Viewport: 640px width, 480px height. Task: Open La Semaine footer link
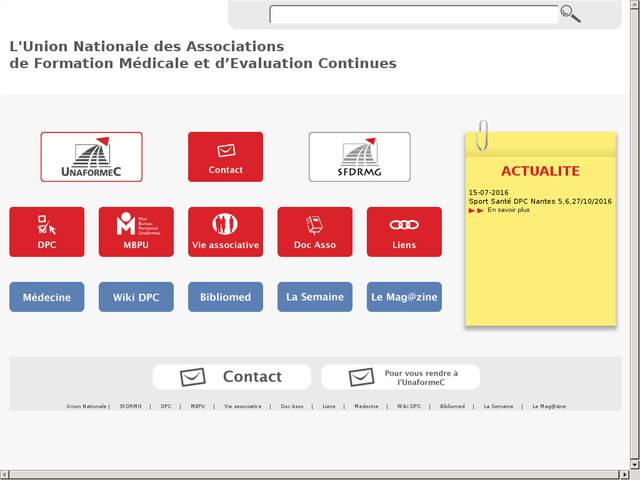click(x=498, y=406)
